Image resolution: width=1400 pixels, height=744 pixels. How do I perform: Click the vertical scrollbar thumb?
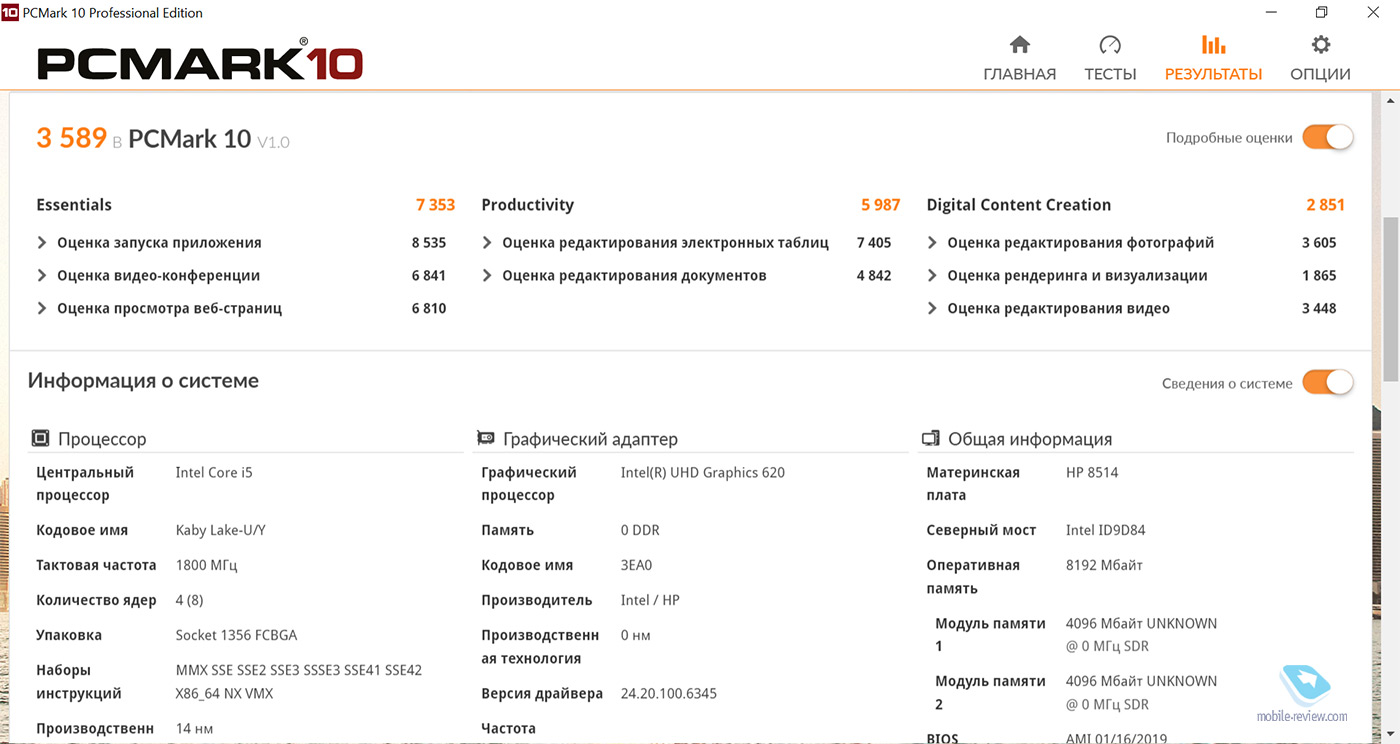pyautogui.click(x=1390, y=300)
